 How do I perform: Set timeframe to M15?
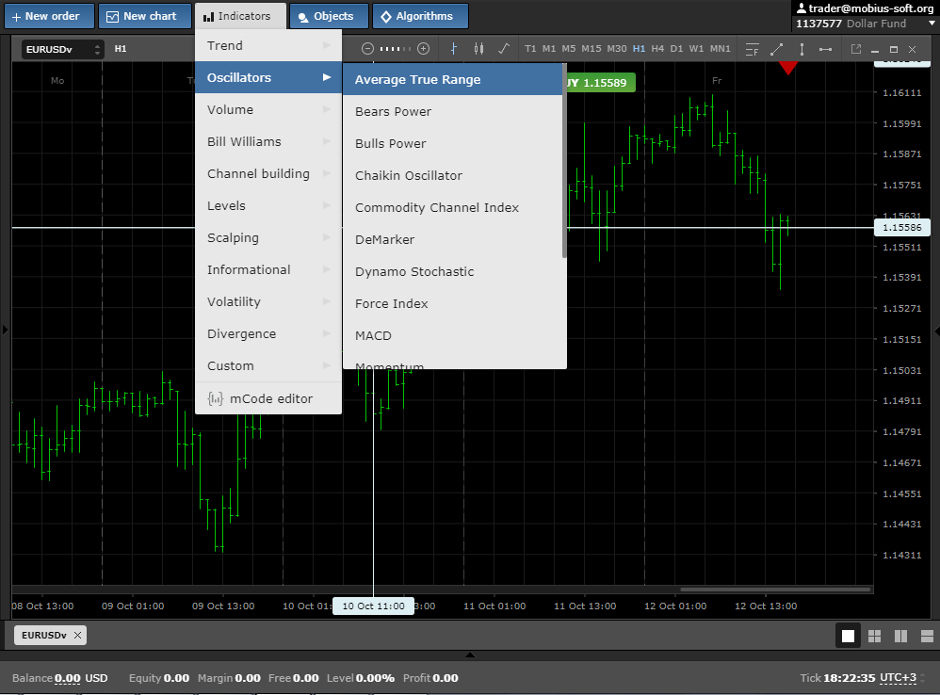[591, 49]
